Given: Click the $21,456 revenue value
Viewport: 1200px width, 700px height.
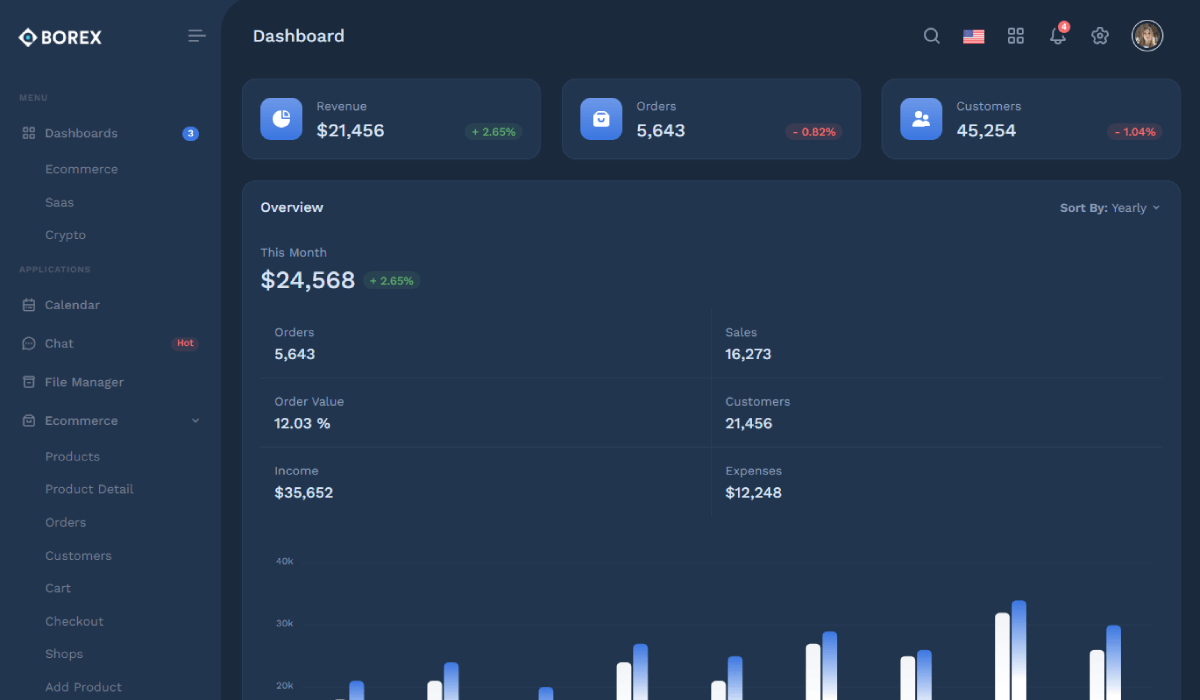Looking at the screenshot, I should pyautogui.click(x=350, y=130).
